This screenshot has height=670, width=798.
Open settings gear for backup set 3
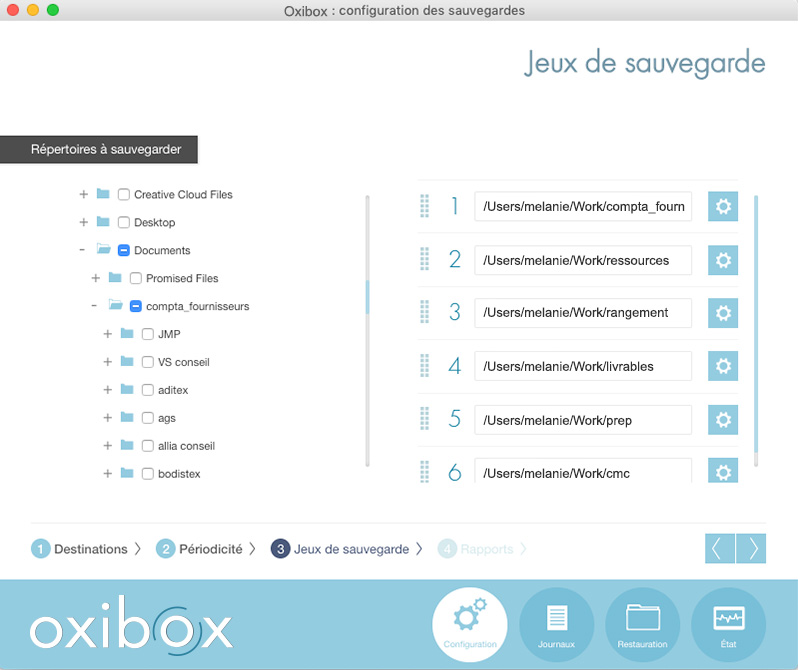(x=722, y=313)
